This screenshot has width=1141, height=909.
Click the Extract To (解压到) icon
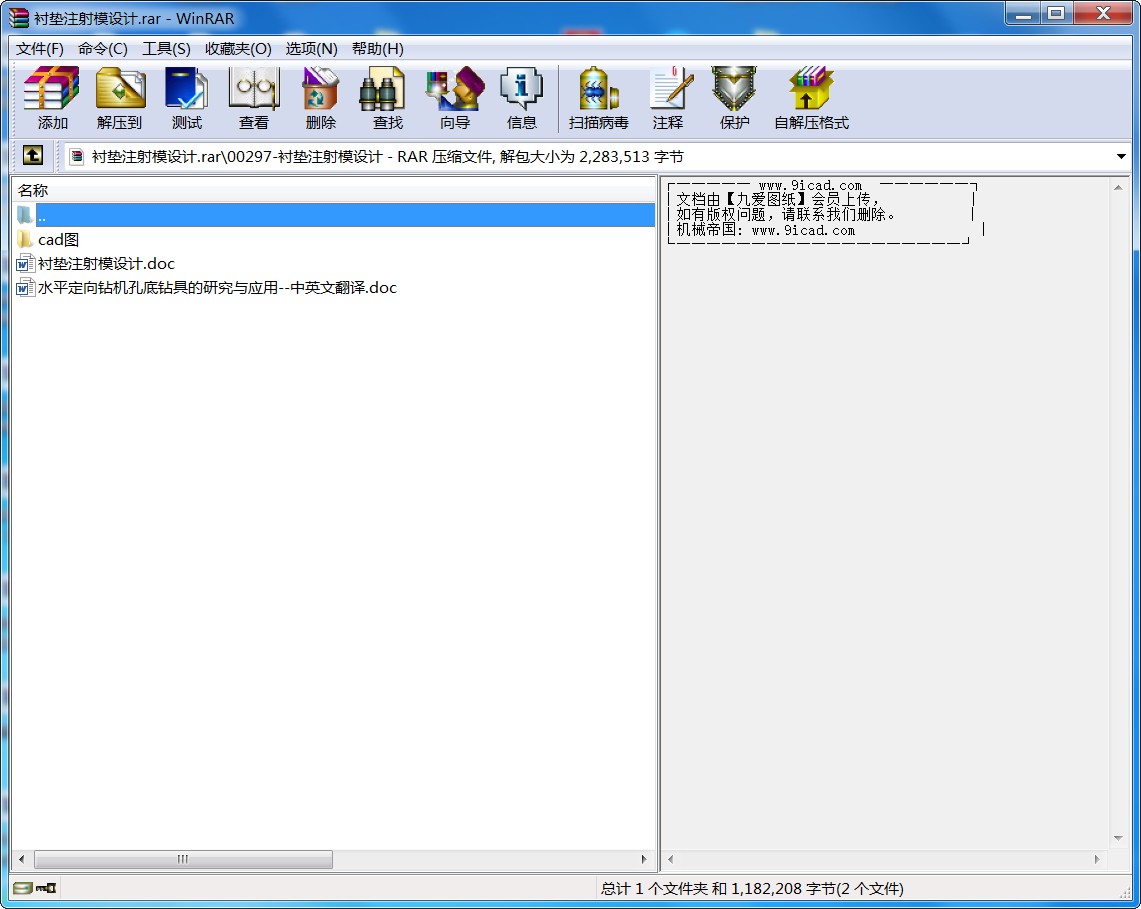point(119,98)
